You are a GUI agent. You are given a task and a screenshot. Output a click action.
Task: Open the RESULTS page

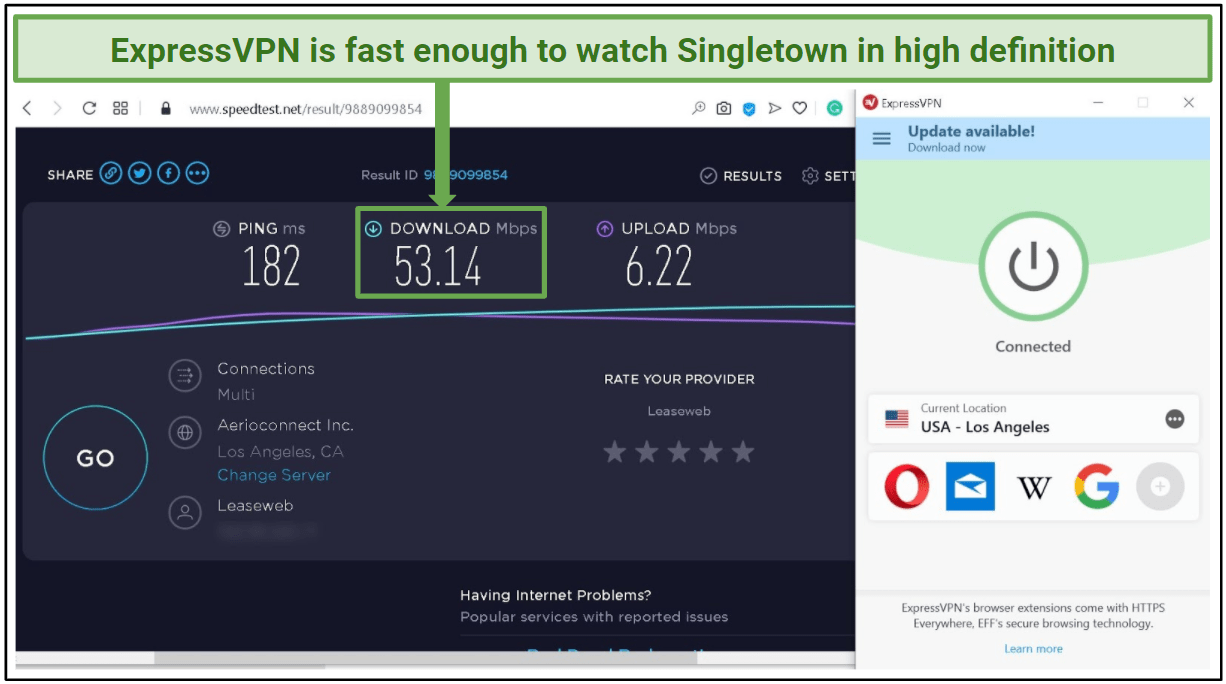(x=741, y=176)
